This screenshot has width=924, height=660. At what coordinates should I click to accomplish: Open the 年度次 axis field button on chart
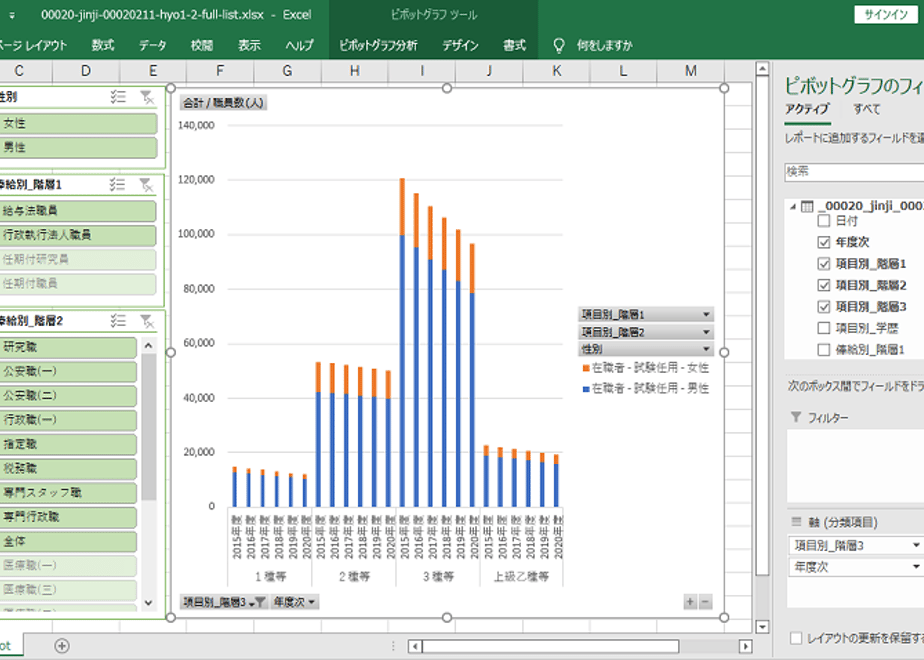(295, 602)
